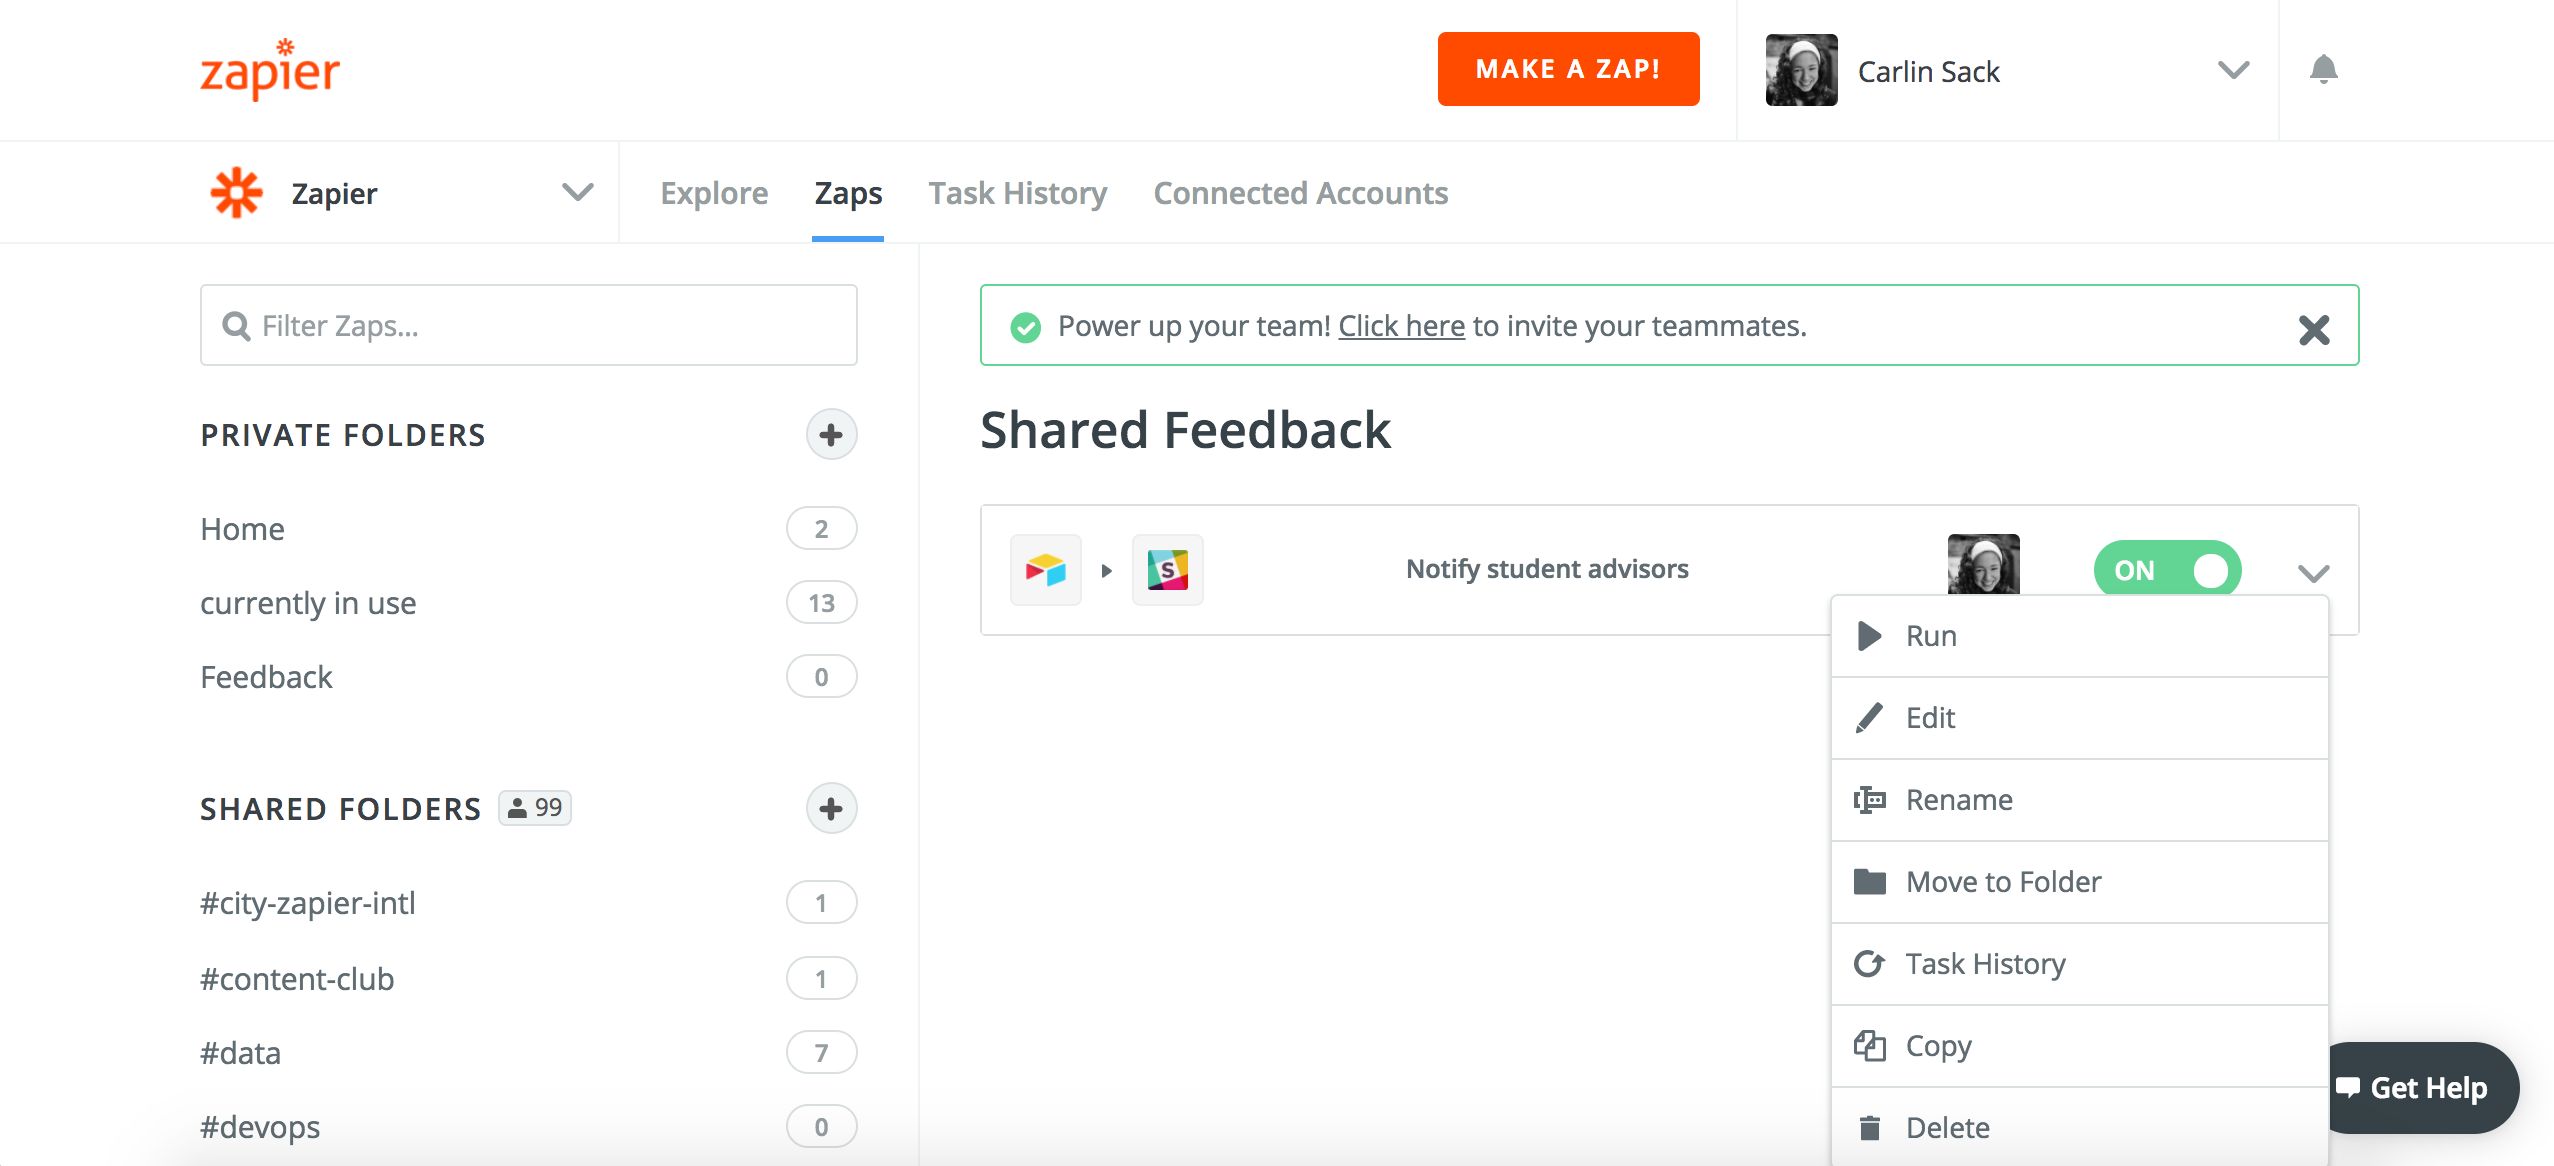This screenshot has height=1166, width=2554.
Task: Click the Airtable trigger app icon
Action: (x=1045, y=570)
